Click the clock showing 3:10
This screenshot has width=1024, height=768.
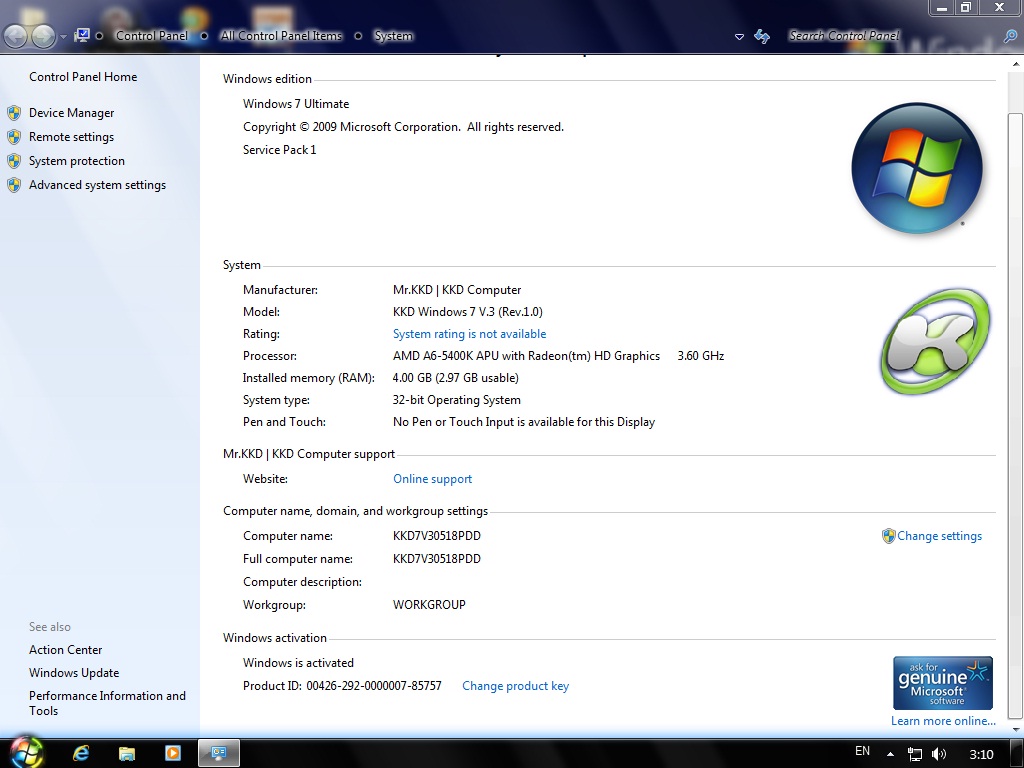tap(981, 754)
